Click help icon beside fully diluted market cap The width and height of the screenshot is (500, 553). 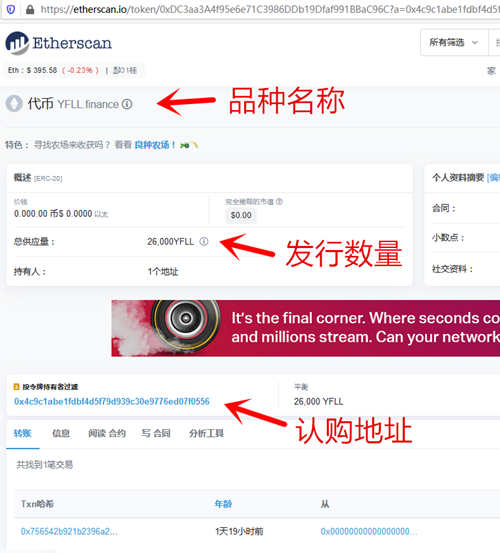click(279, 201)
